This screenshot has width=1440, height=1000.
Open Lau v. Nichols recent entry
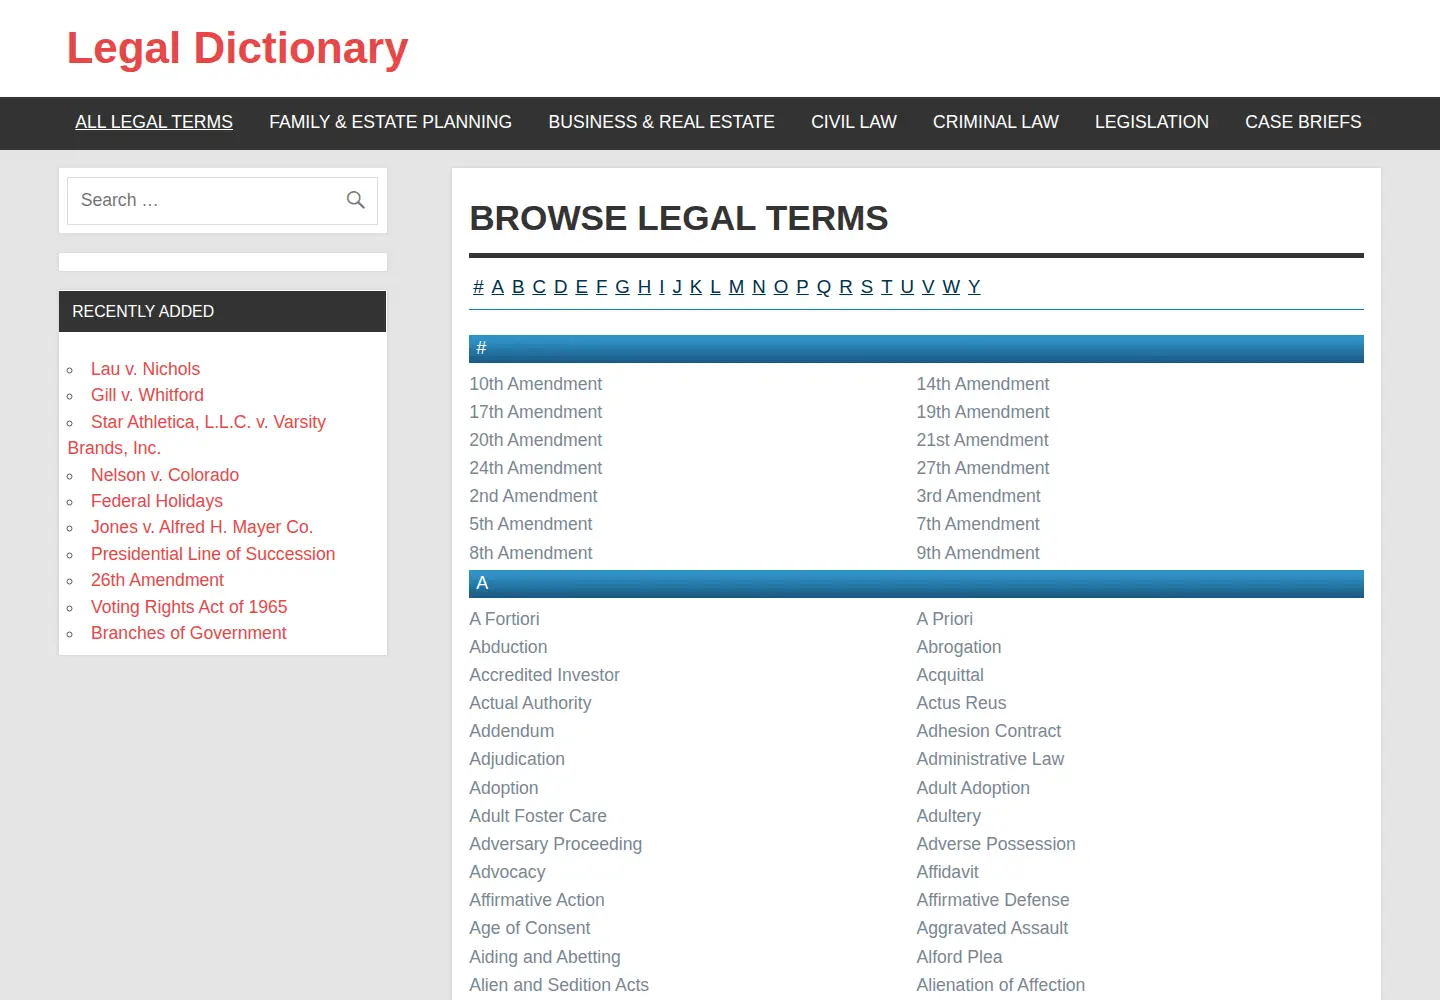tap(145, 369)
